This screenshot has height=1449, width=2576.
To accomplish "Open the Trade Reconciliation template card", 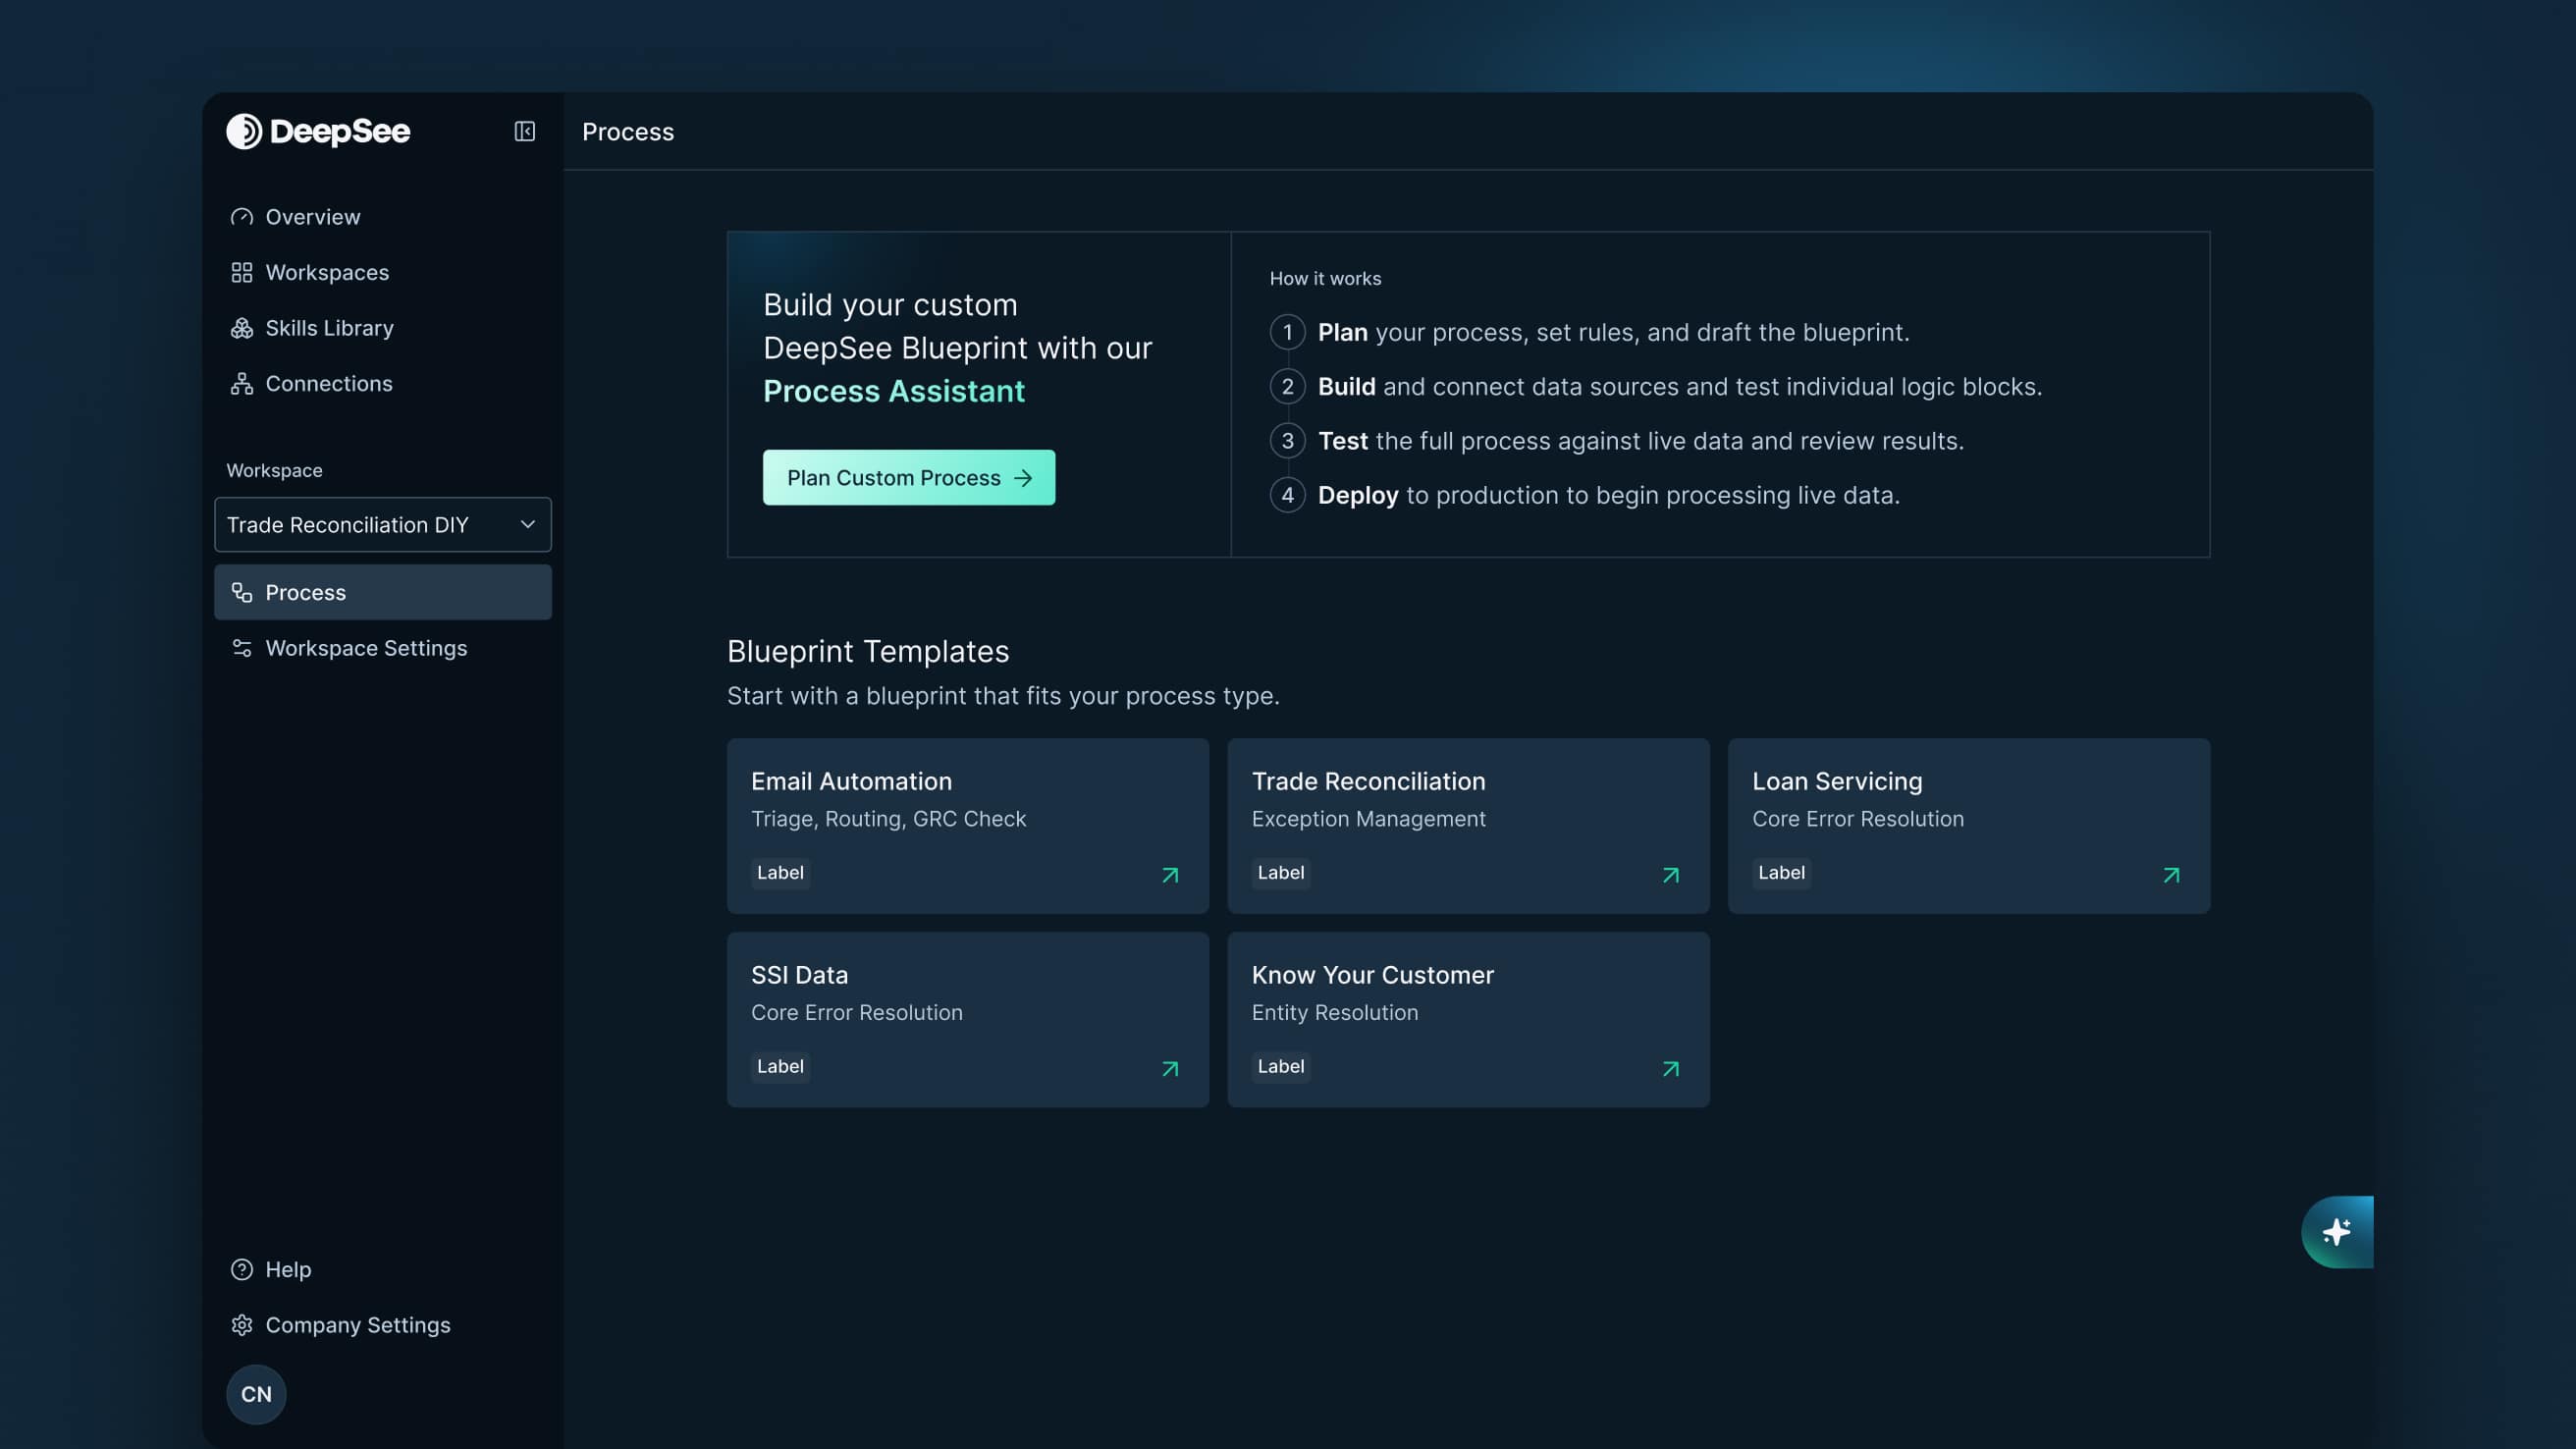I will pyautogui.click(x=1468, y=826).
